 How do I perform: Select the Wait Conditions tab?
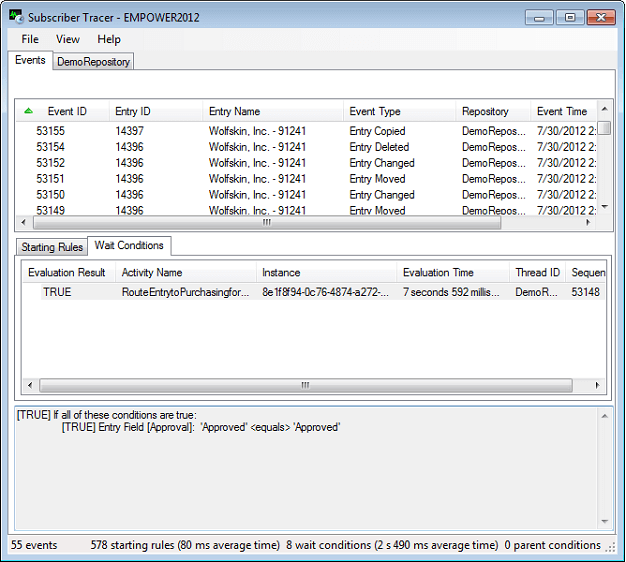[129, 245]
